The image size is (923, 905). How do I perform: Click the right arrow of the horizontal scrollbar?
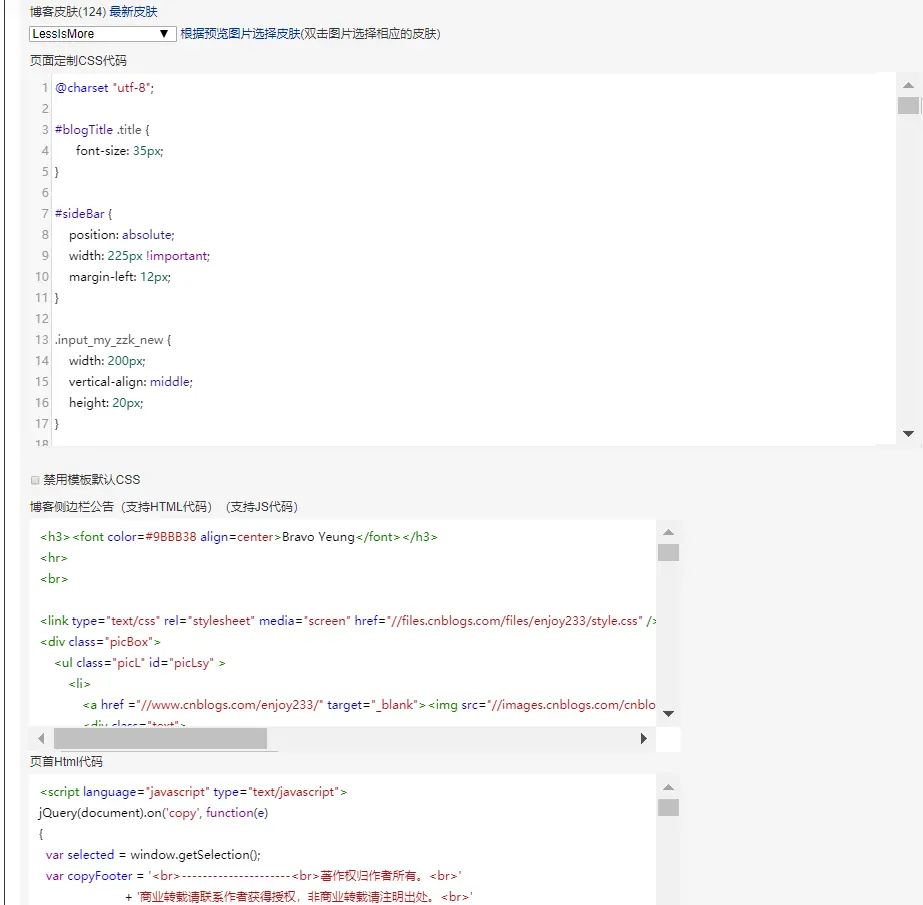(645, 738)
